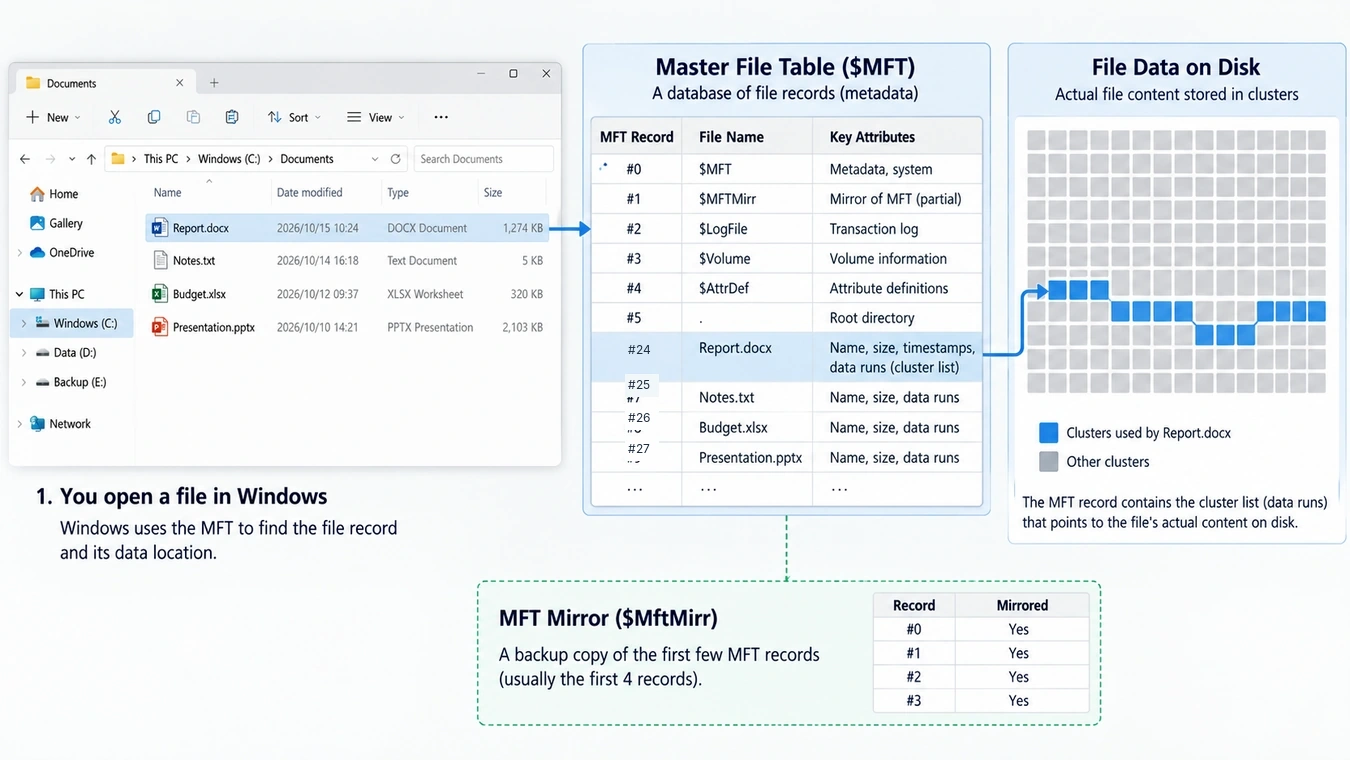Click the OneDrive cloud icon

point(37,253)
